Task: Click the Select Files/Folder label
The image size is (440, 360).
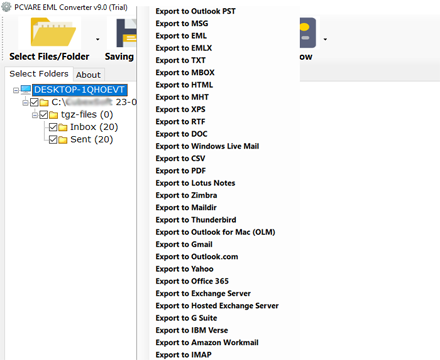Action: (x=49, y=57)
